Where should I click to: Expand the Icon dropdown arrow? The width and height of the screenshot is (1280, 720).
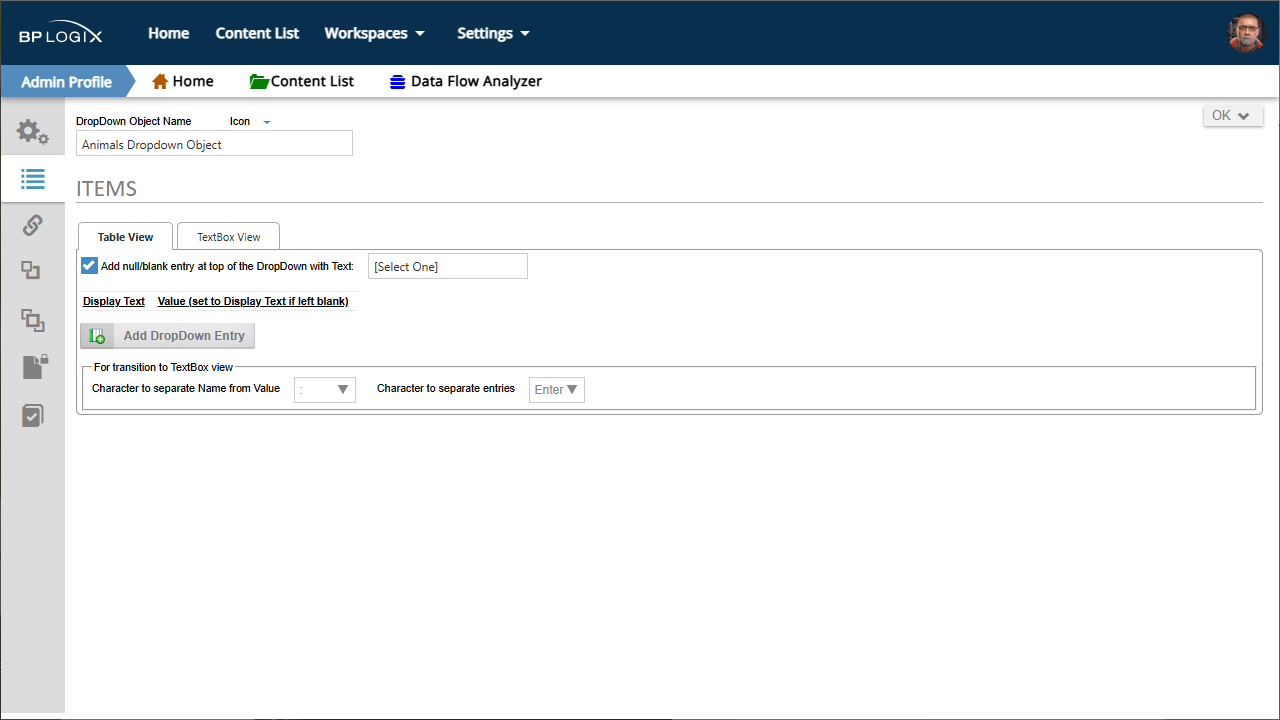[267, 122]
